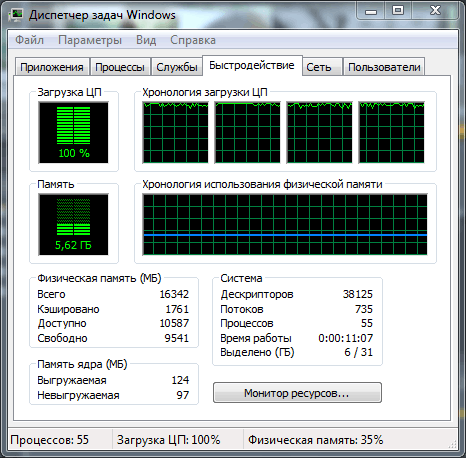Screen dimensions: 466x458
Task: Click the Система group label
Action: click(x=241, y=278)
